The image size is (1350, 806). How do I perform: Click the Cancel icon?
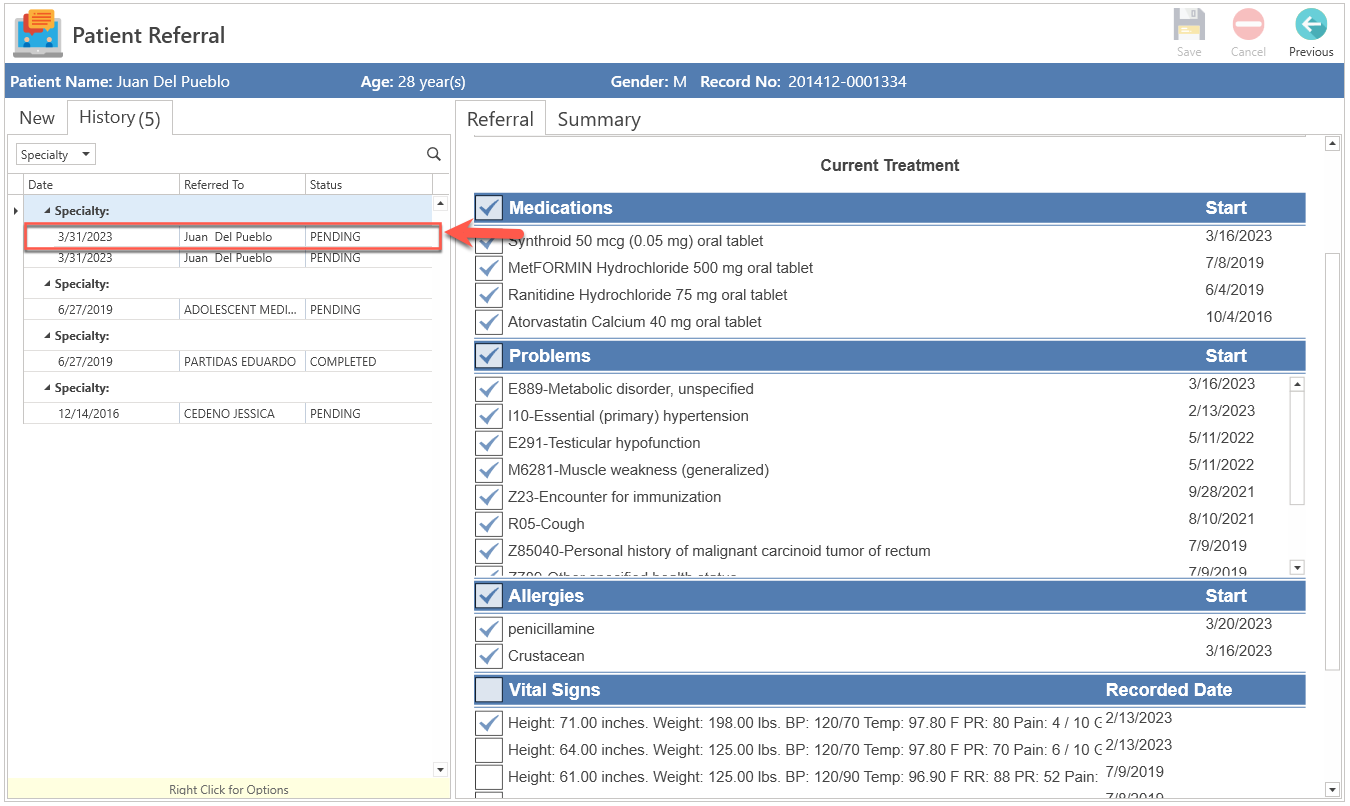(x=1248, y=25)
